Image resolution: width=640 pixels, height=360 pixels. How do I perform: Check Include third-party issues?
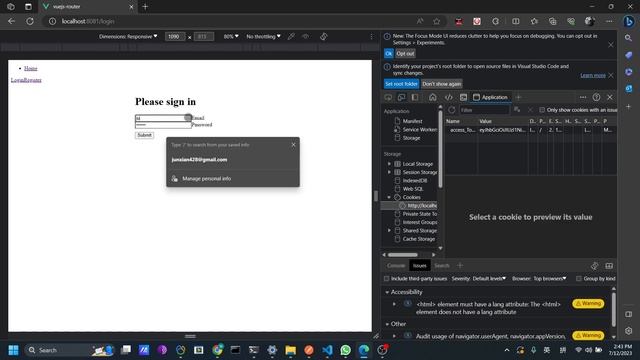[x=387, y=278]
